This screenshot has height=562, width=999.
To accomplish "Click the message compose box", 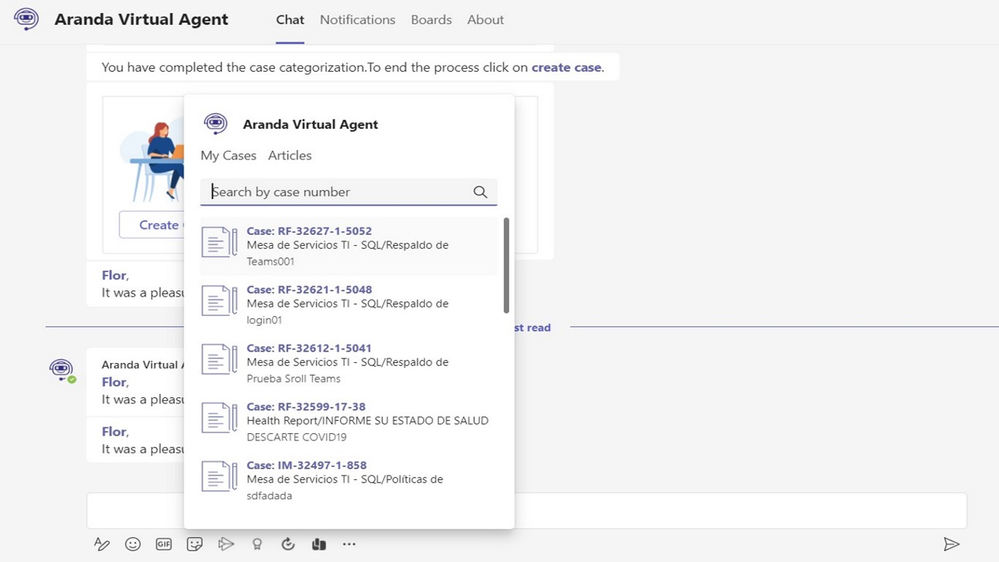I will pyautogui.click(x=526, y=510).
